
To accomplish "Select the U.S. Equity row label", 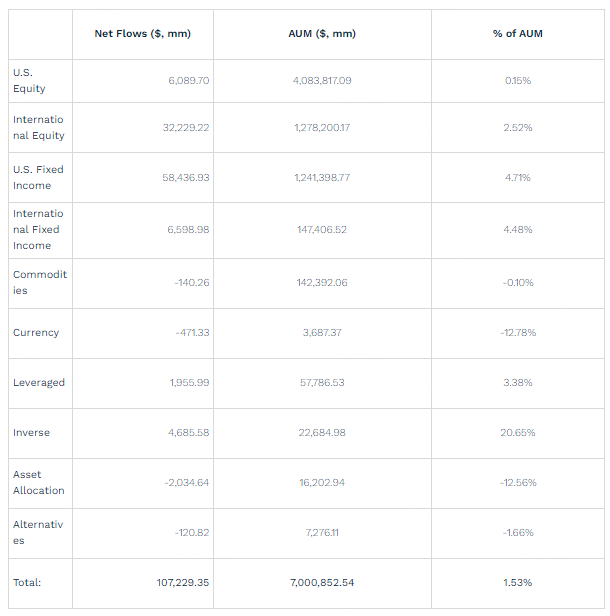I will click(29, 80).
